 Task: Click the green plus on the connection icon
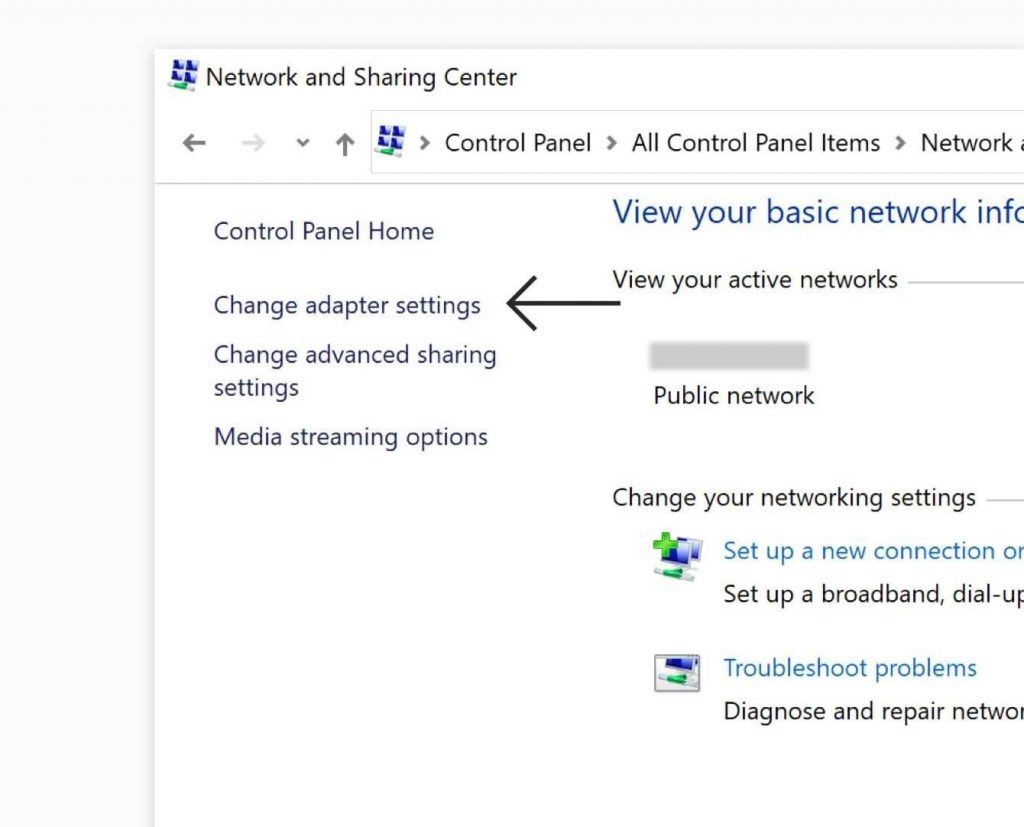click(x=663, y=544)
